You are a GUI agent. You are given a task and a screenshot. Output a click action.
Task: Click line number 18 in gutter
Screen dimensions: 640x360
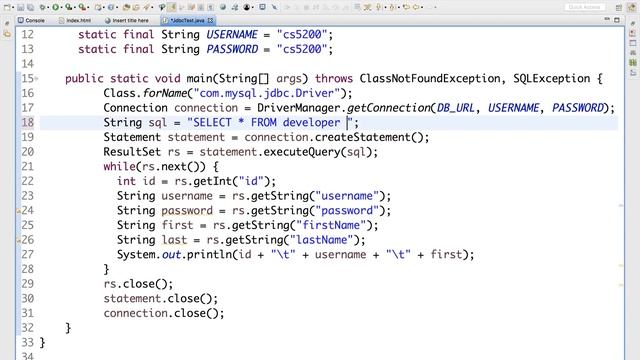coord(28,122)
